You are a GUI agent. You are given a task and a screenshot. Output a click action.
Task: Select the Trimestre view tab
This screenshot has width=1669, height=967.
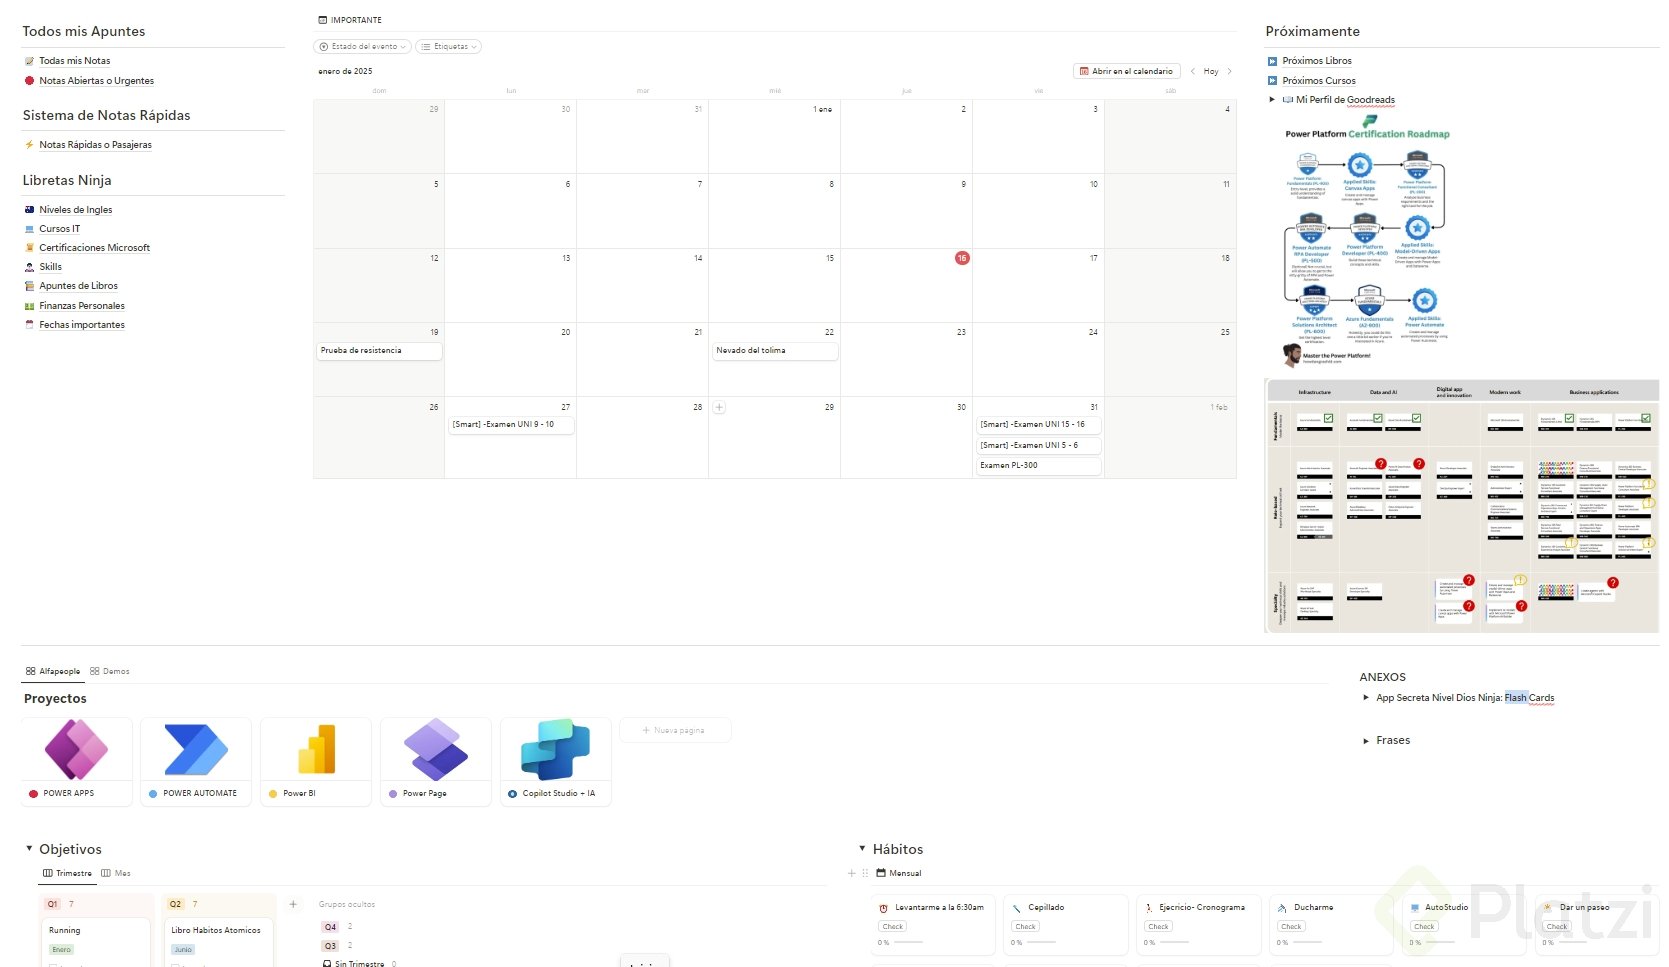pos(67,873)
